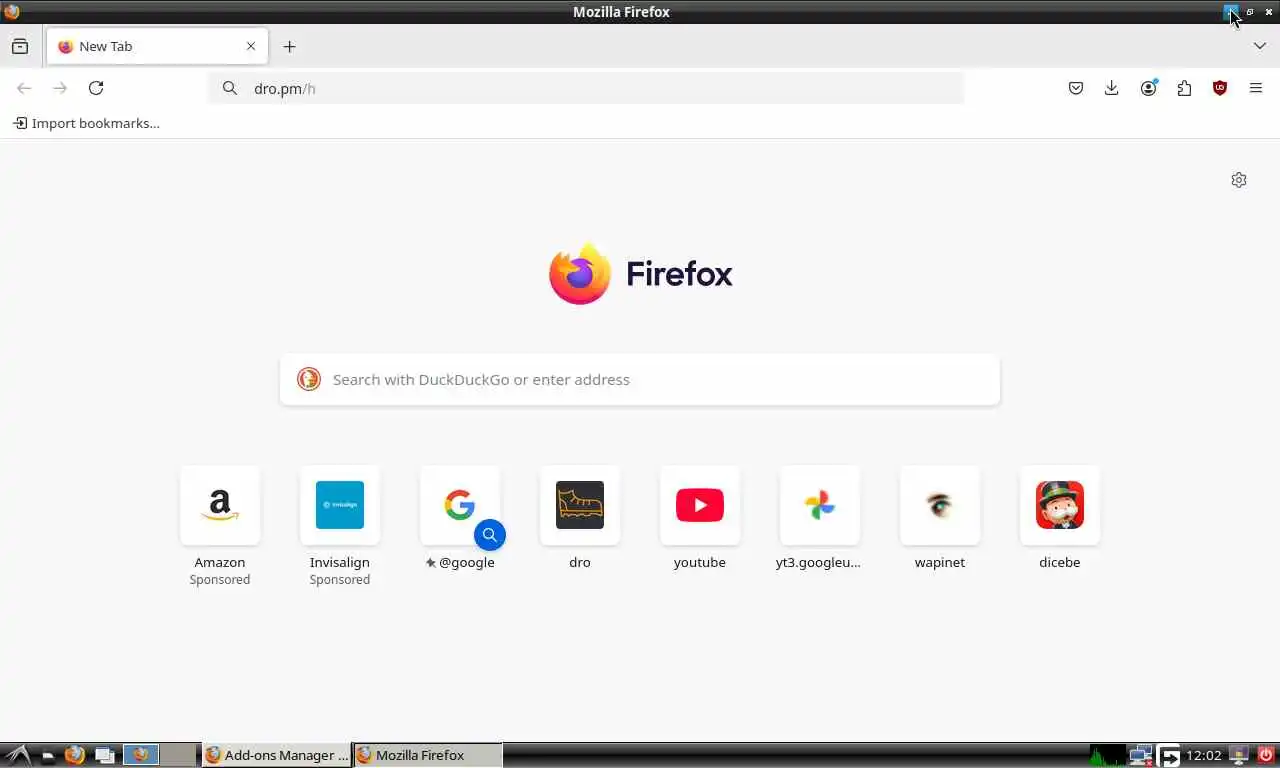Open the Downloads panel
The height and width of the screenshot is (768, 1280).
[1112, 88]
